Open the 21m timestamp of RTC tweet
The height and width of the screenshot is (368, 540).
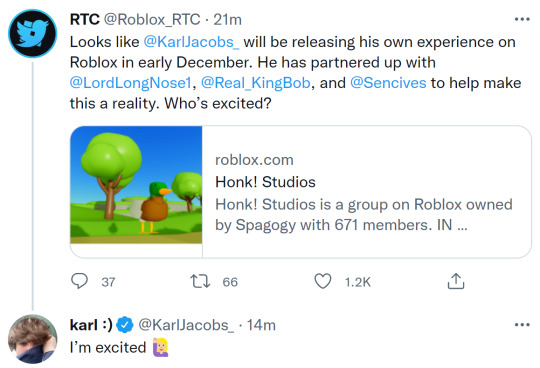click(227, 20)
